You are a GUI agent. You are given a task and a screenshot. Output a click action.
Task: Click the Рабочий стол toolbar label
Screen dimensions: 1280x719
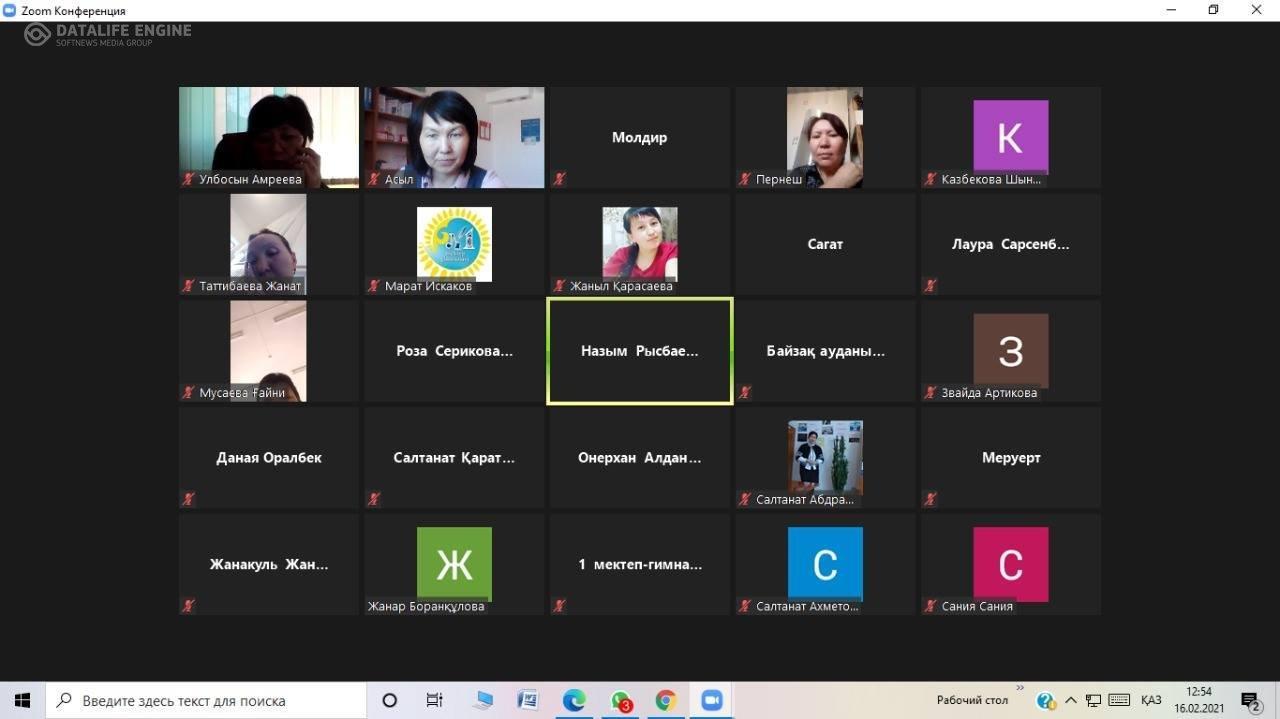(972, 700)
